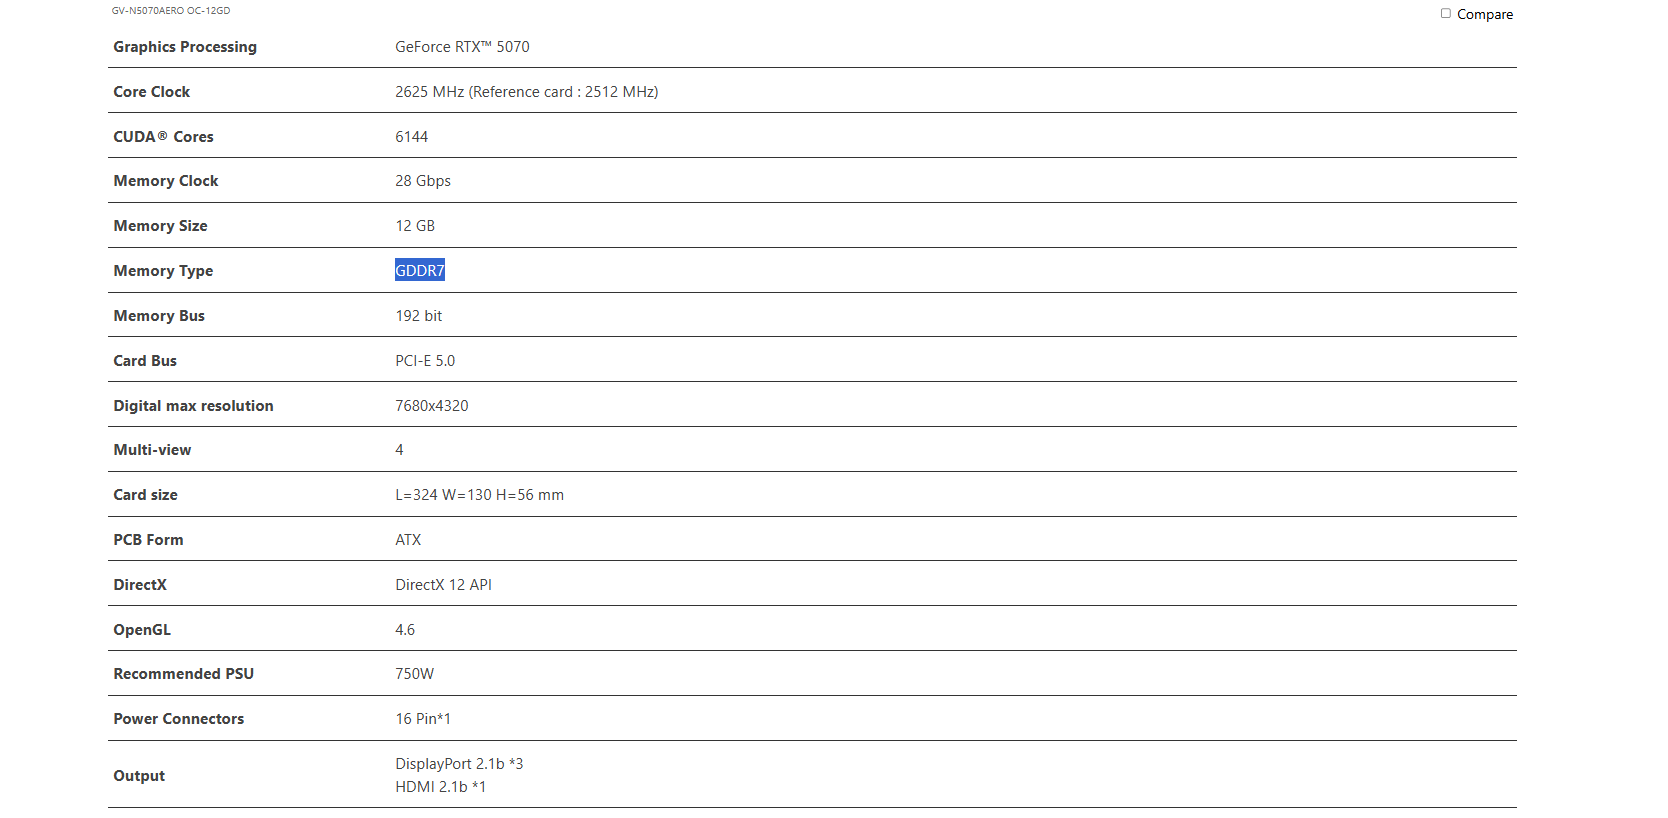Click the HDMI 2.1b *1 output text

[440, 787]
